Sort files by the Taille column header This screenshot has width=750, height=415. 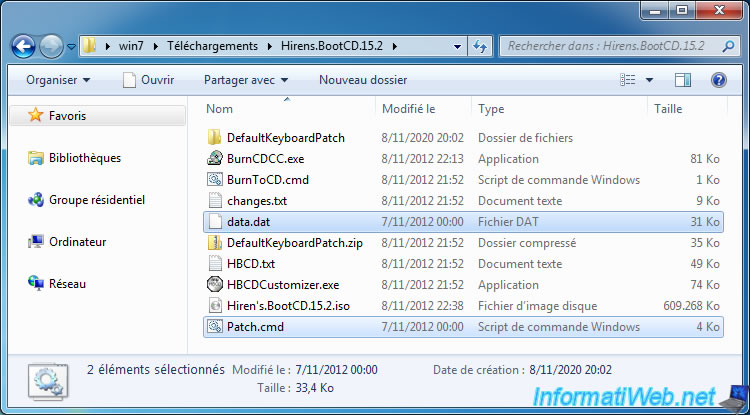668,108
